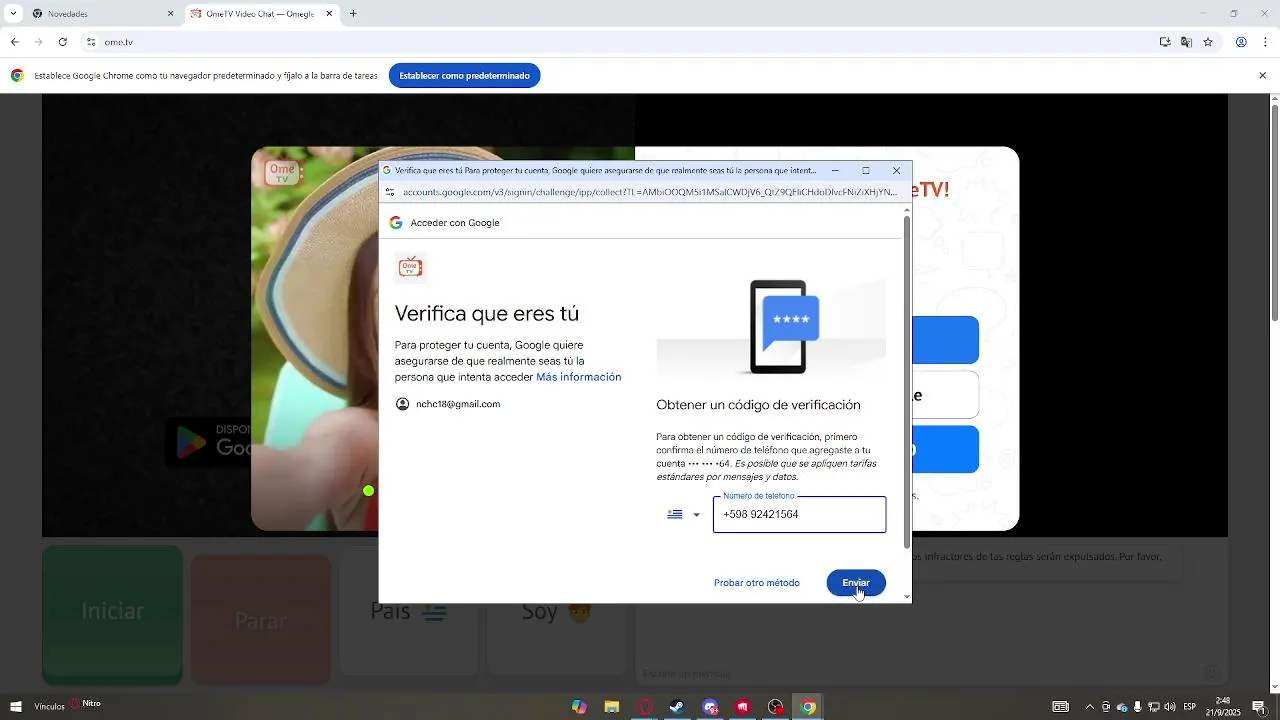The height and width of the screenshot is (720, 1280).
Task: Click the touch keyboard tray icon
Action: pyautogui.click(x=1061, y=707)
